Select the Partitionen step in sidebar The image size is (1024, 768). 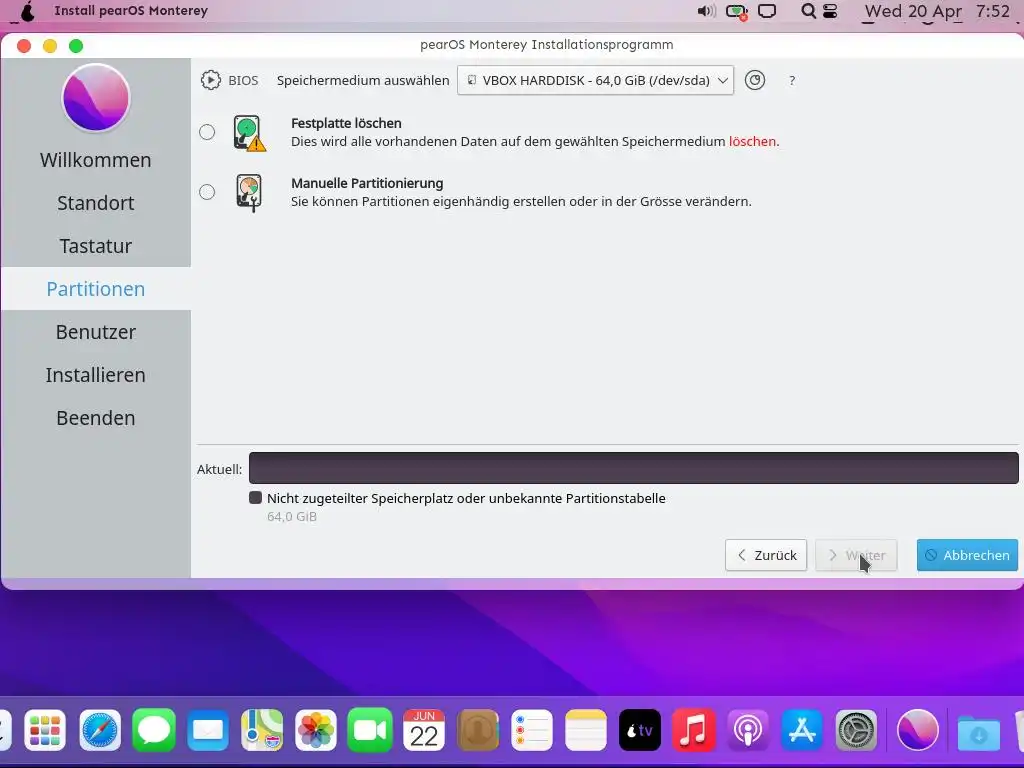[95, 289]
